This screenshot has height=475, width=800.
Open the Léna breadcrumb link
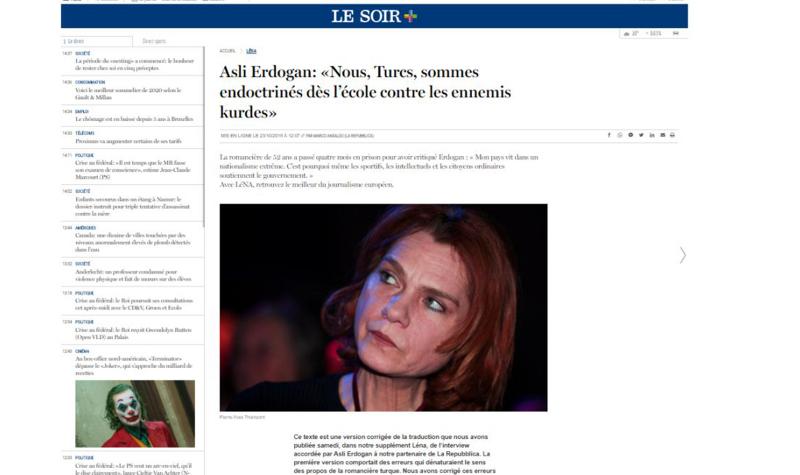[x=251, y=51]
